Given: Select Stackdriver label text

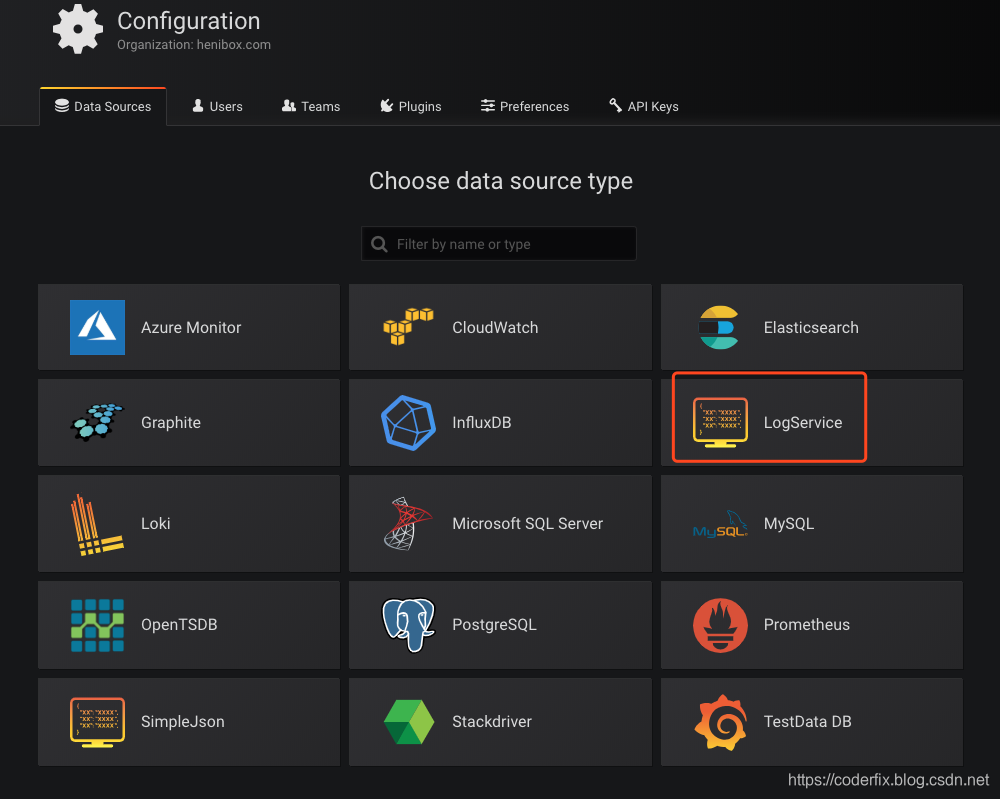Looking at the screenshot, I should [492, 721].
